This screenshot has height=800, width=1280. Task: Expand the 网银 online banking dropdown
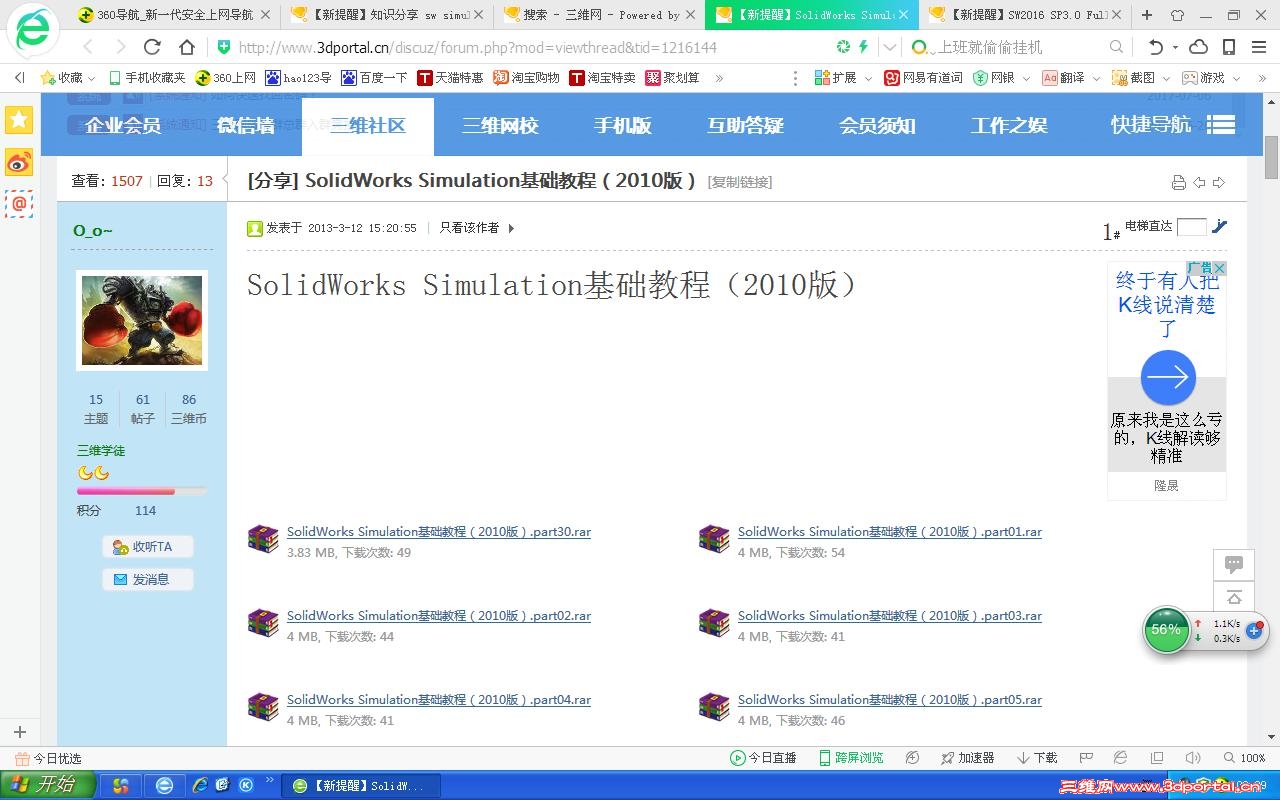[1024, 78]
